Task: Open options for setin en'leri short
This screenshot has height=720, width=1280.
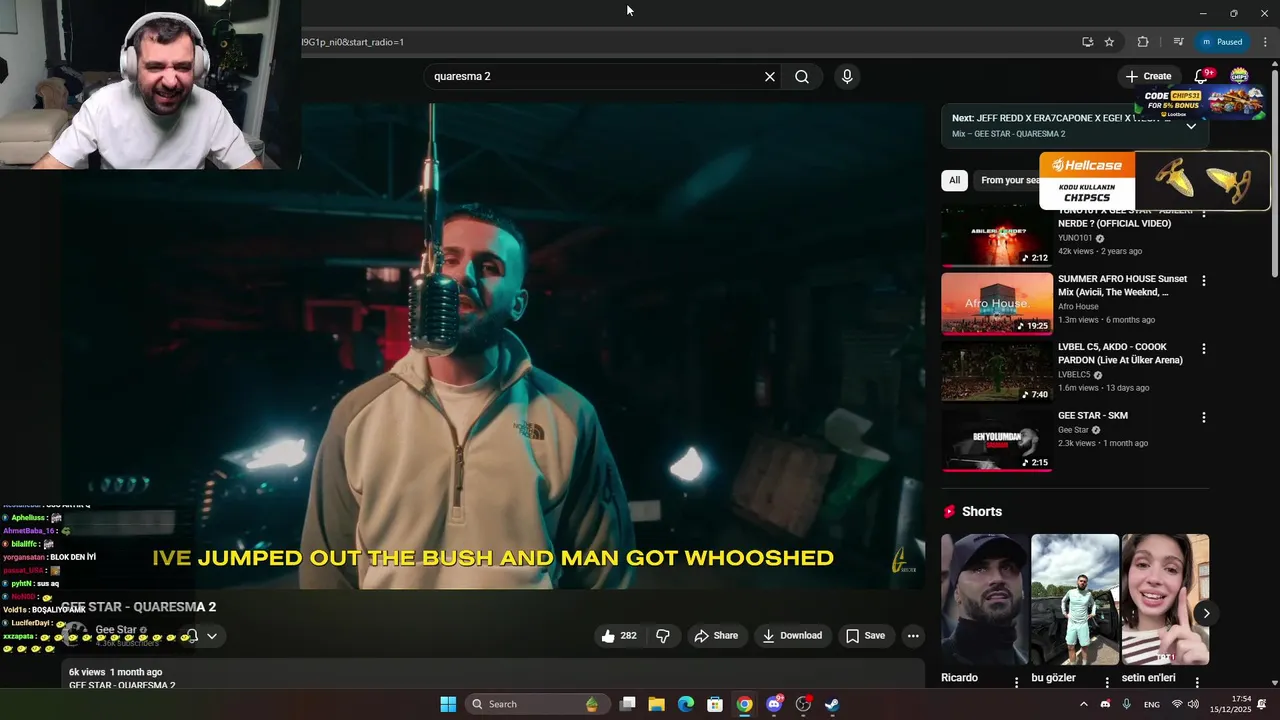Action: [1197, 681]
